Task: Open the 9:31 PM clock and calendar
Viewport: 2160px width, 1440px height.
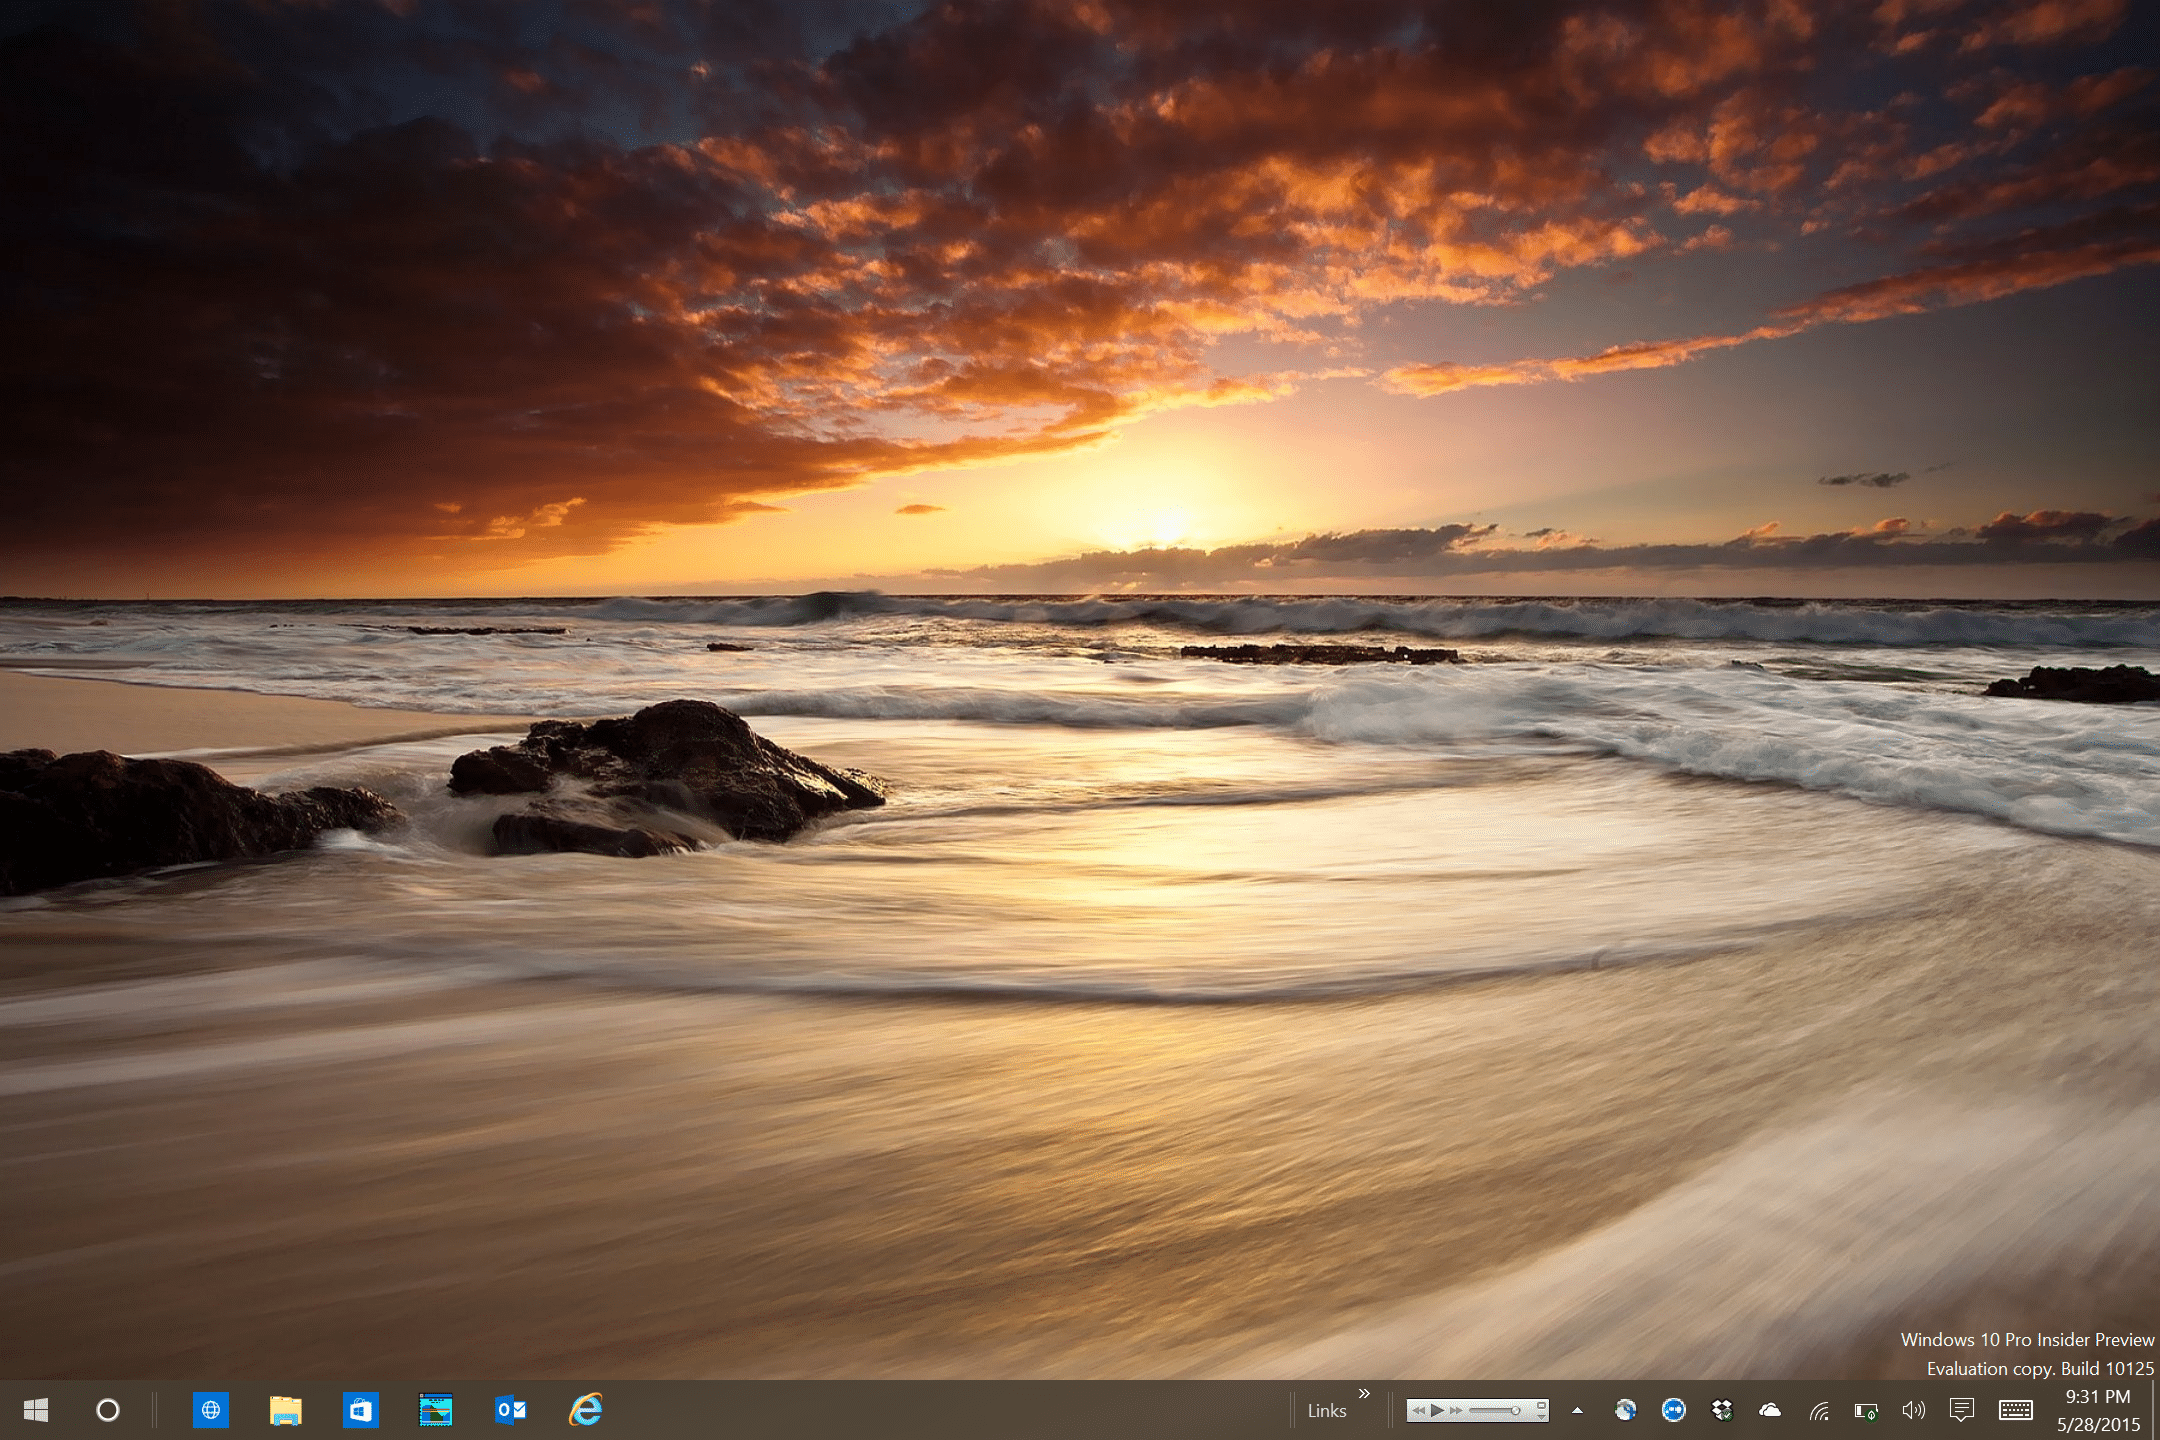Action: [2098, 1410]
